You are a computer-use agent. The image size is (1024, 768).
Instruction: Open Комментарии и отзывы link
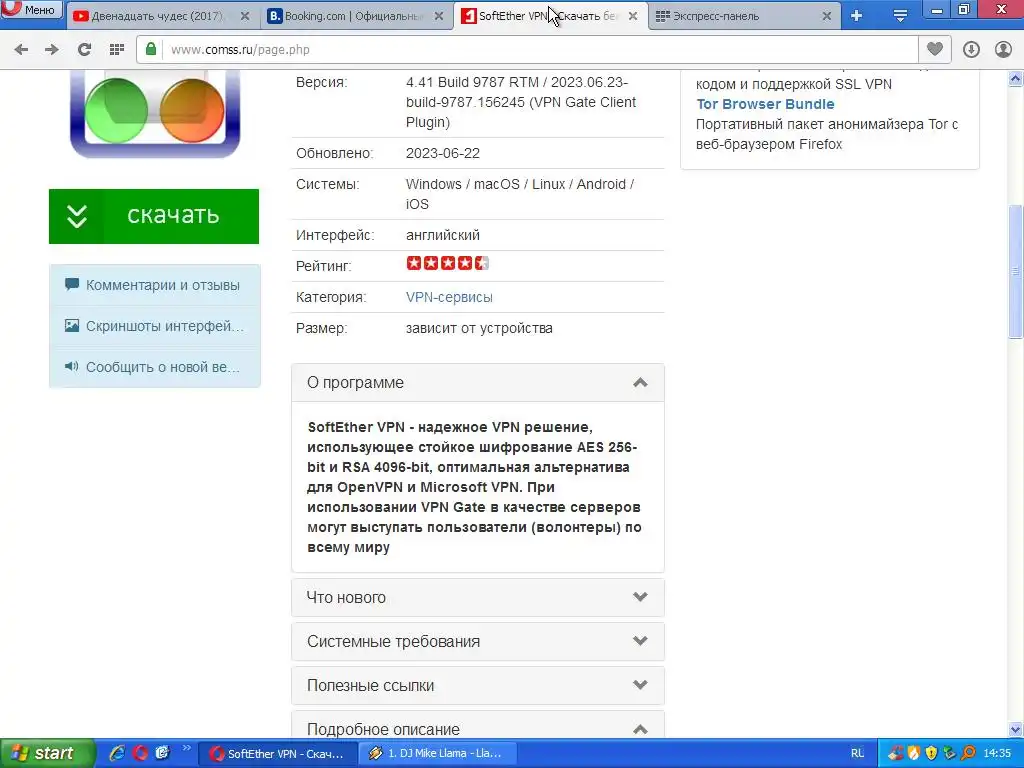pyautogui.click(x=163, y=285)
